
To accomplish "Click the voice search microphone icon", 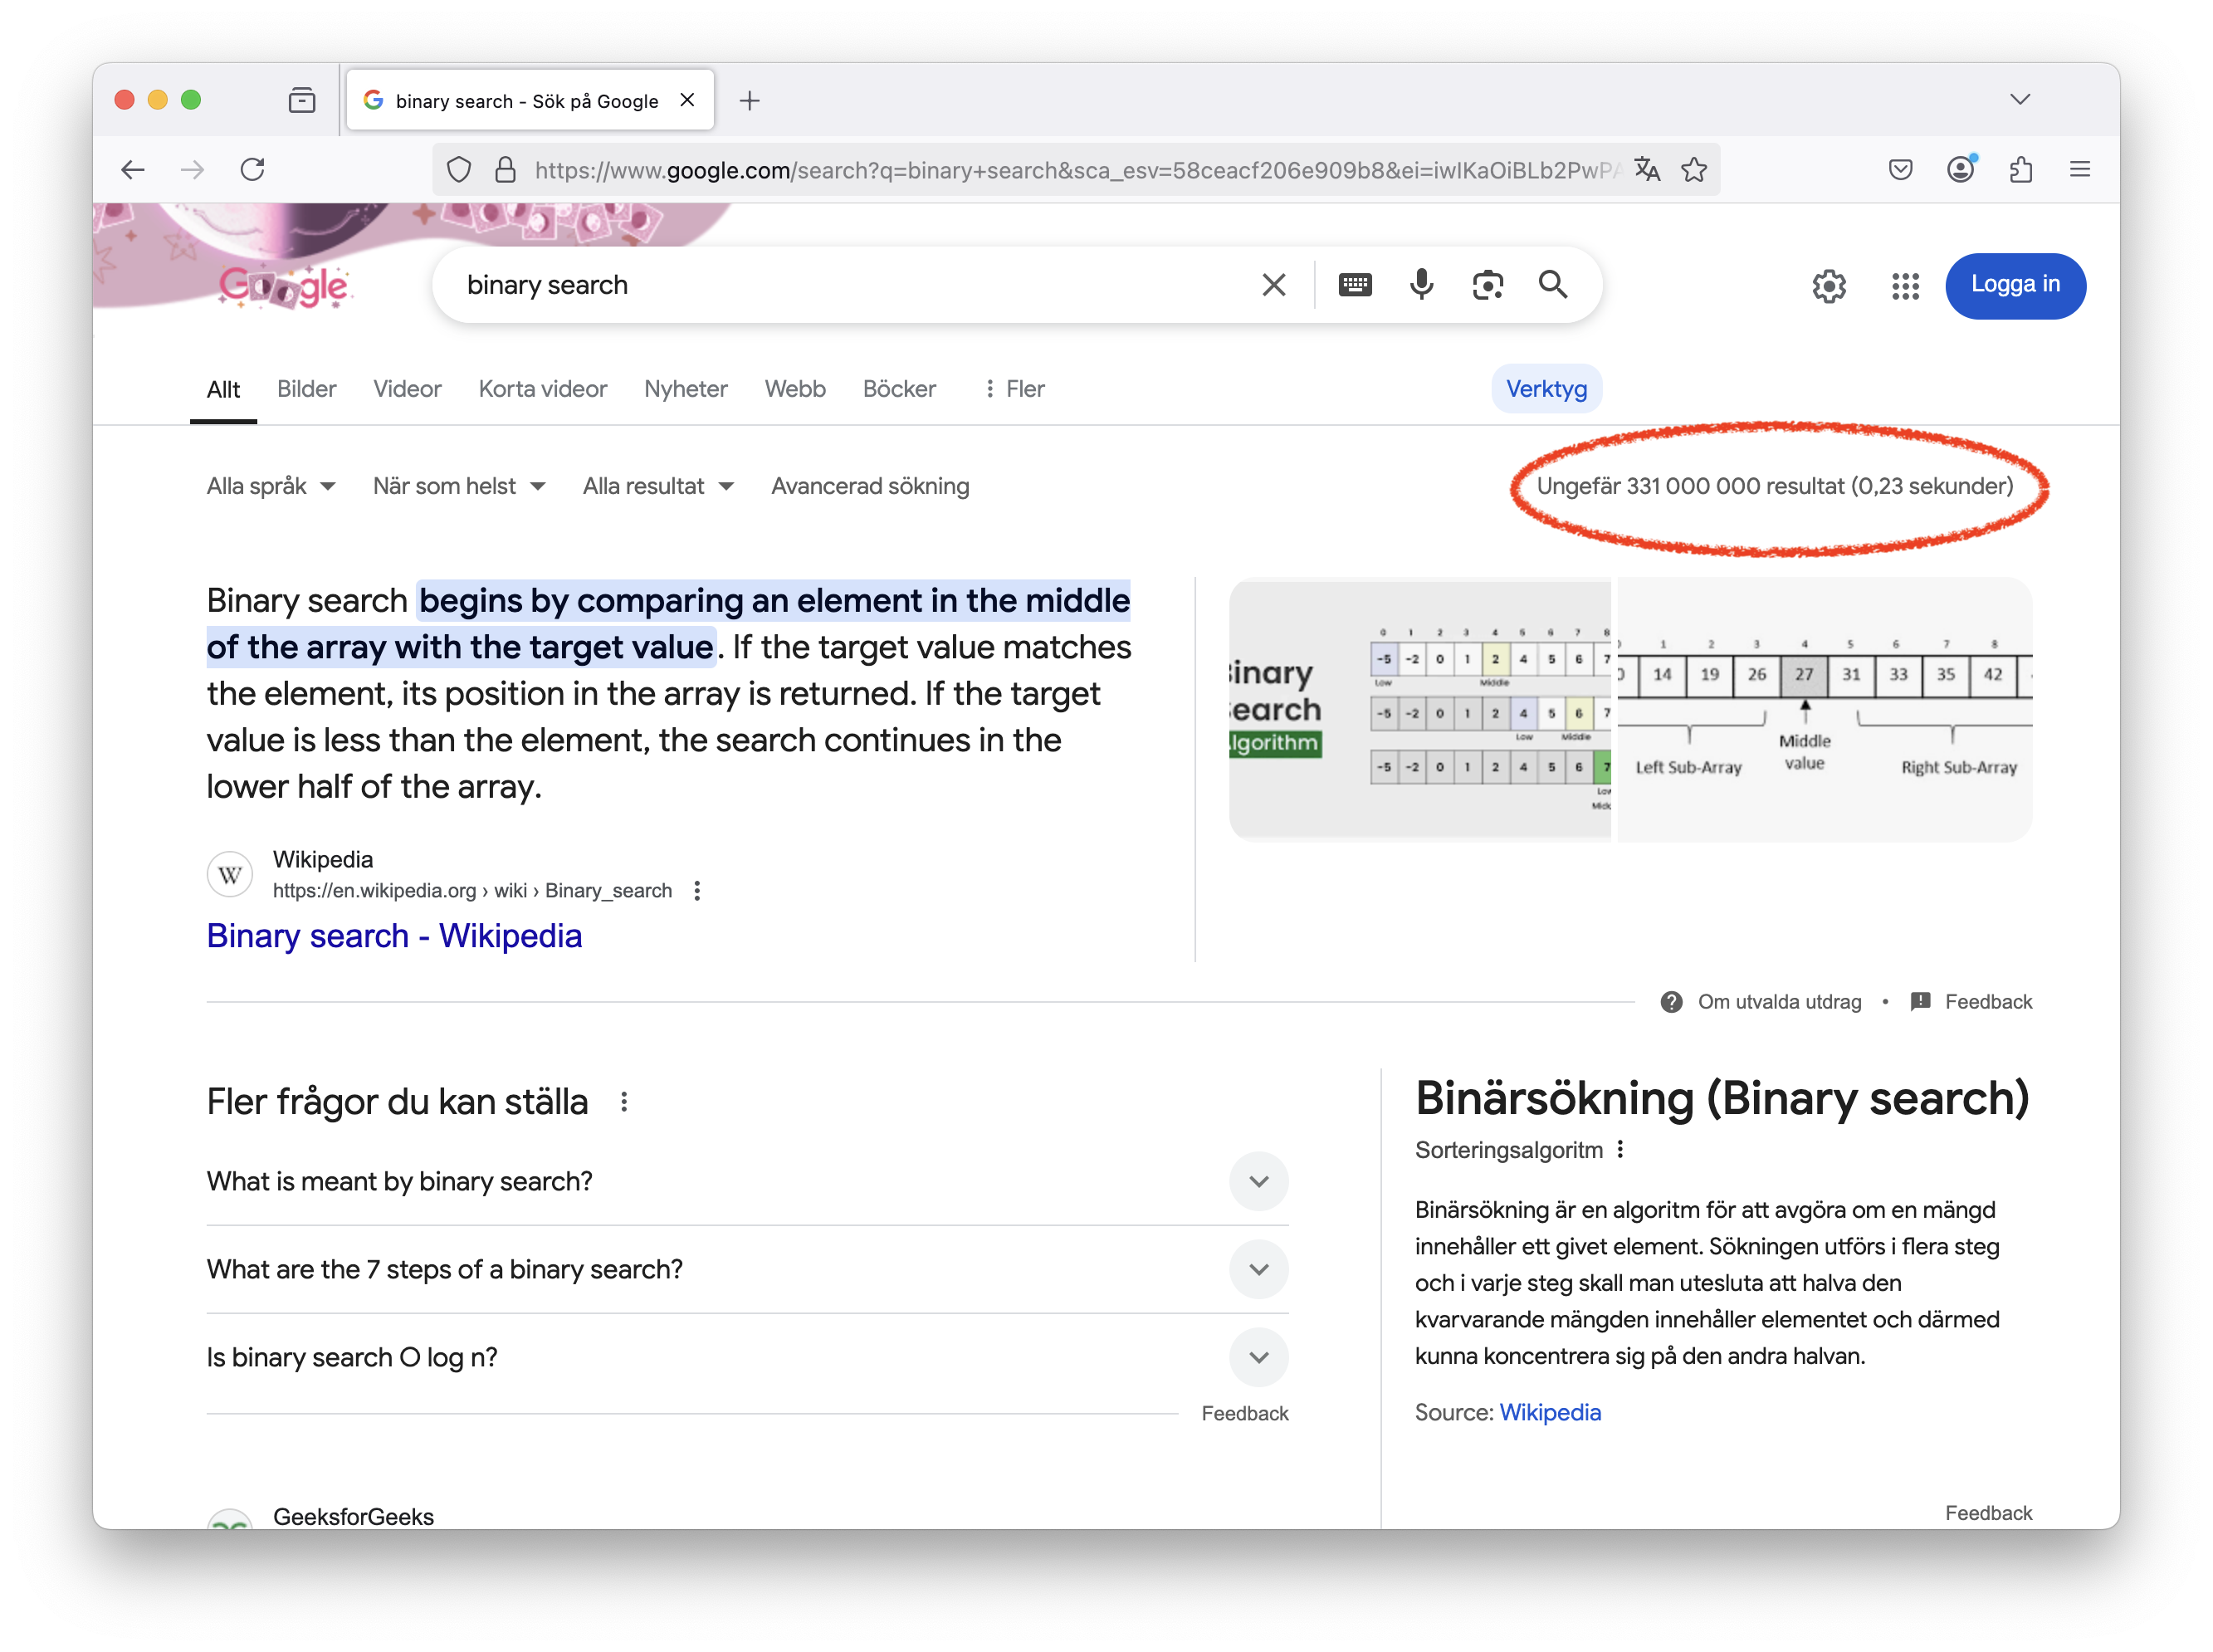I will [x=1421, y=285].
